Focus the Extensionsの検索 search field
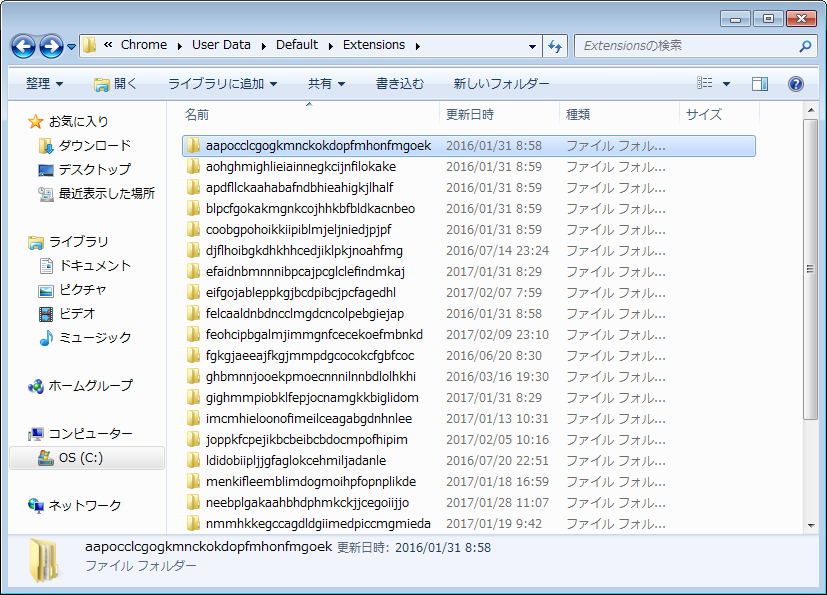827x595 pixels. 697,46
